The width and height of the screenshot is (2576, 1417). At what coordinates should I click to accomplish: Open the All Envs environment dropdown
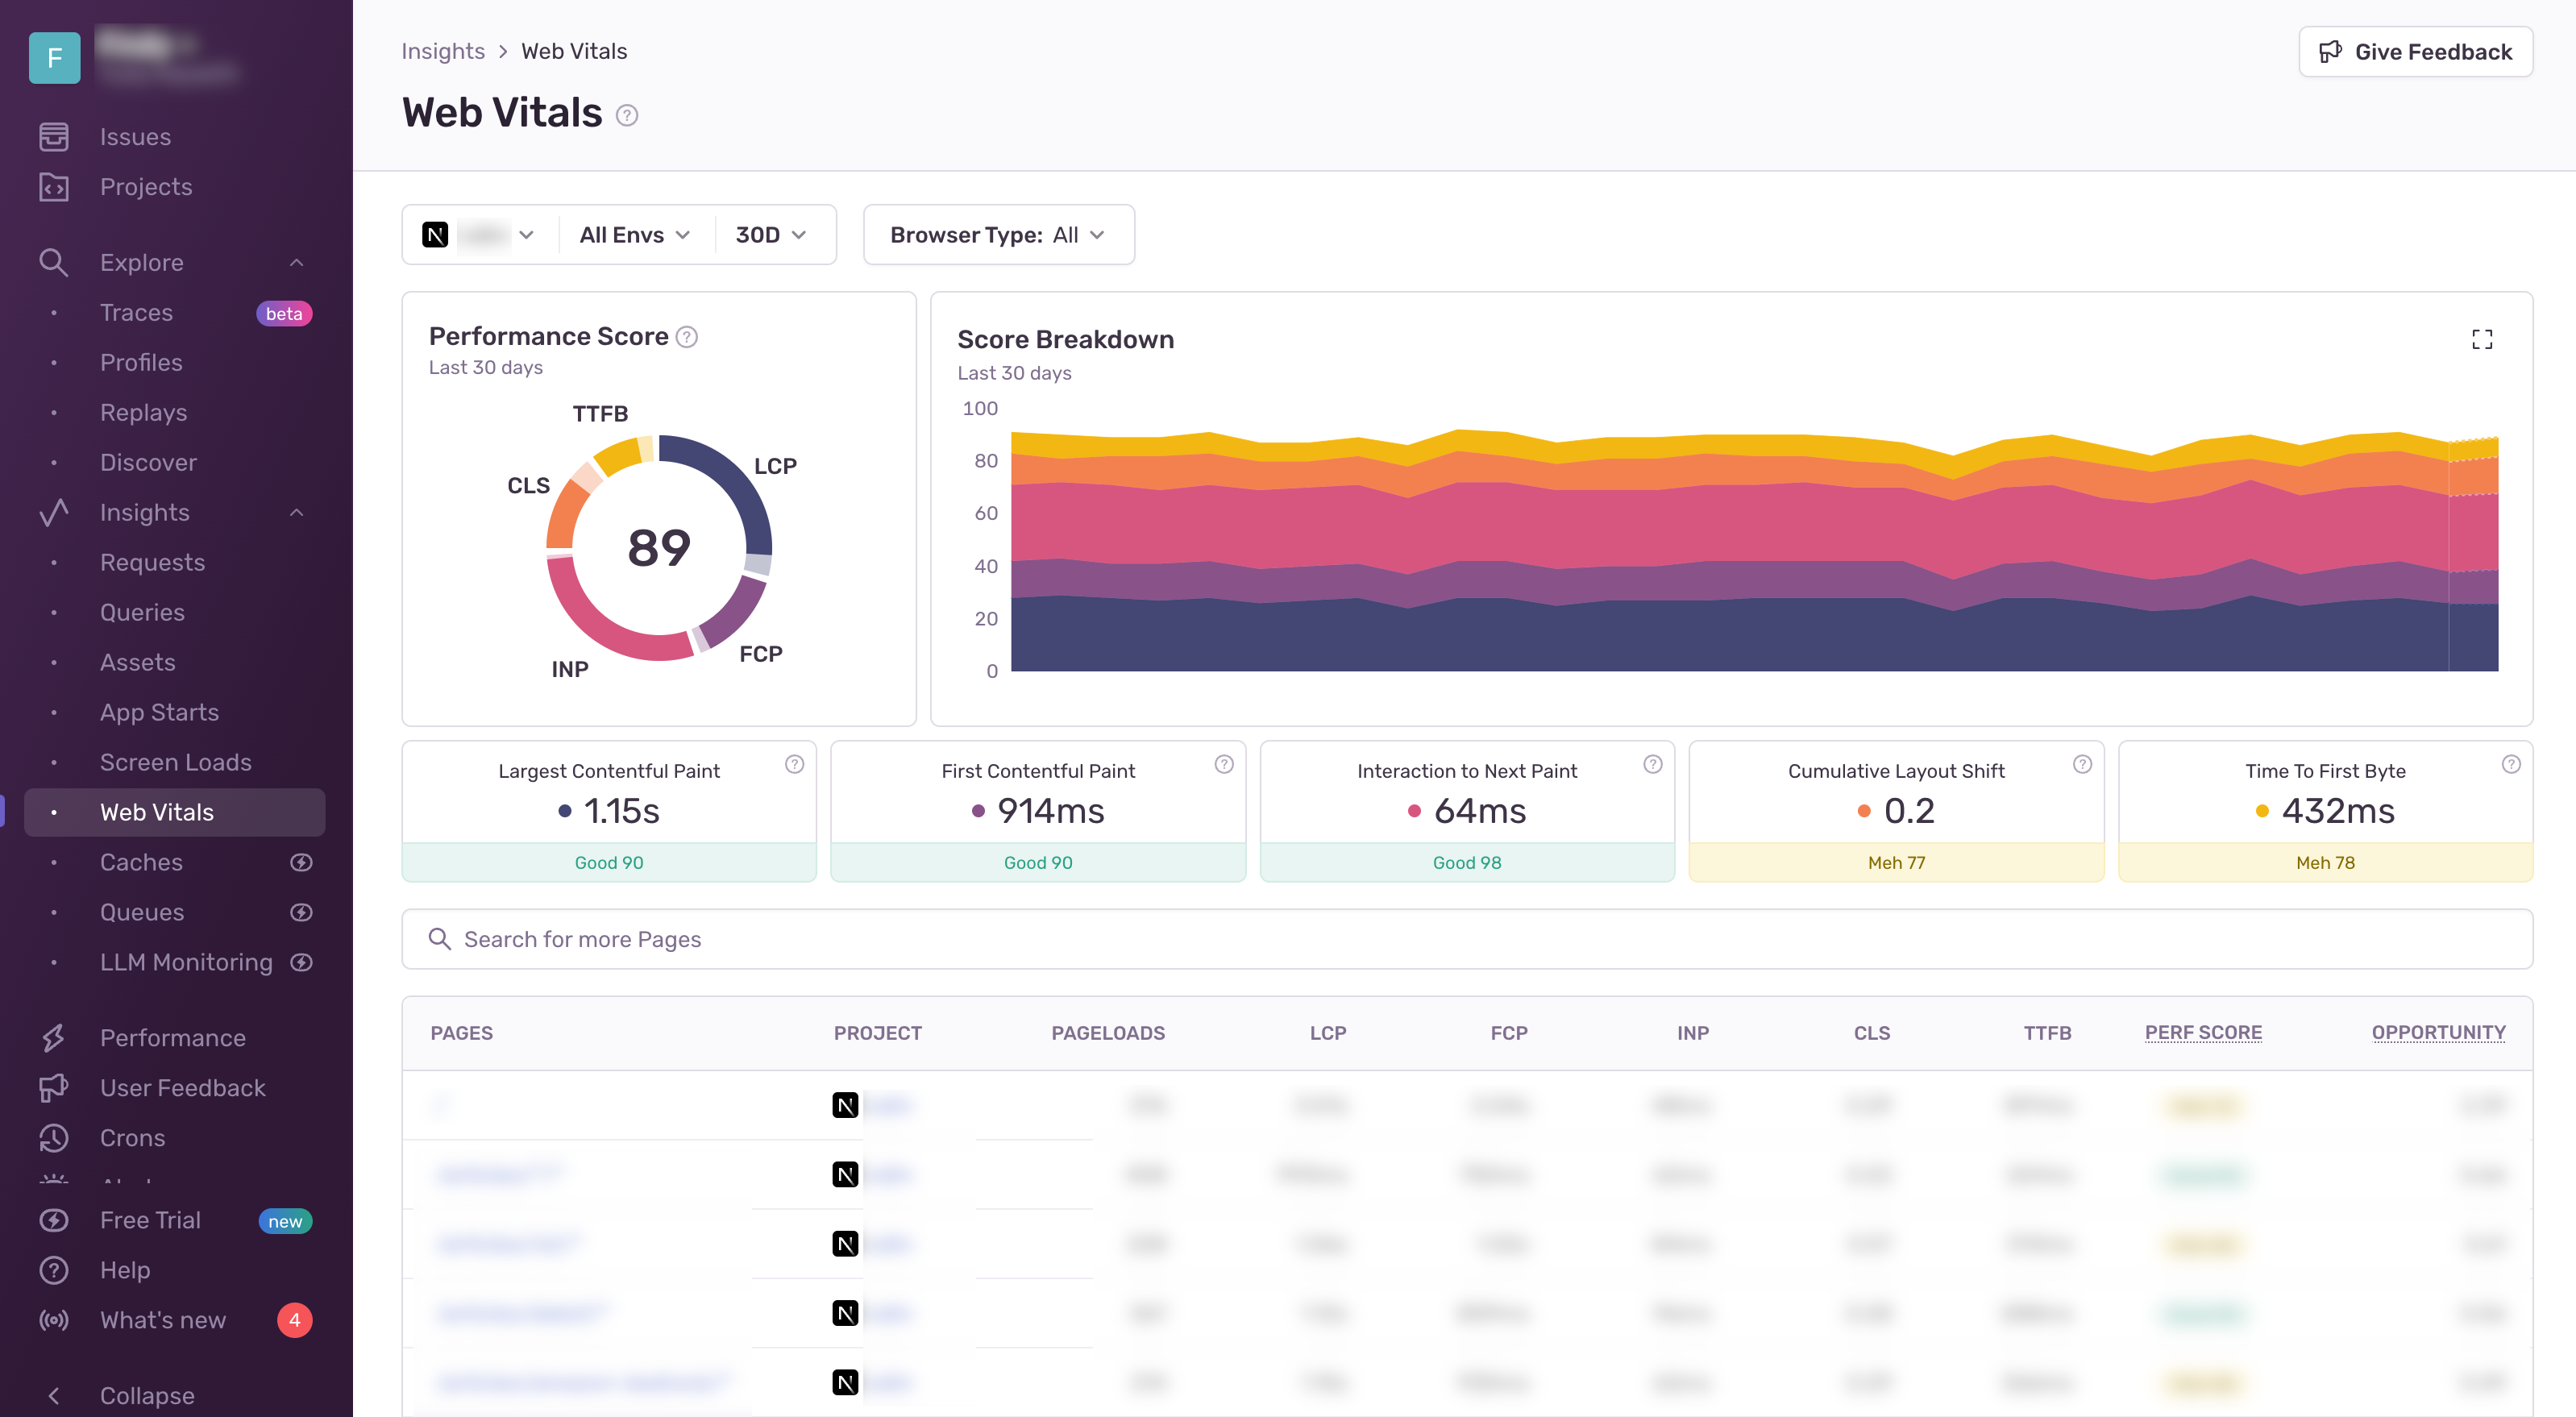(x=633, y=232)
